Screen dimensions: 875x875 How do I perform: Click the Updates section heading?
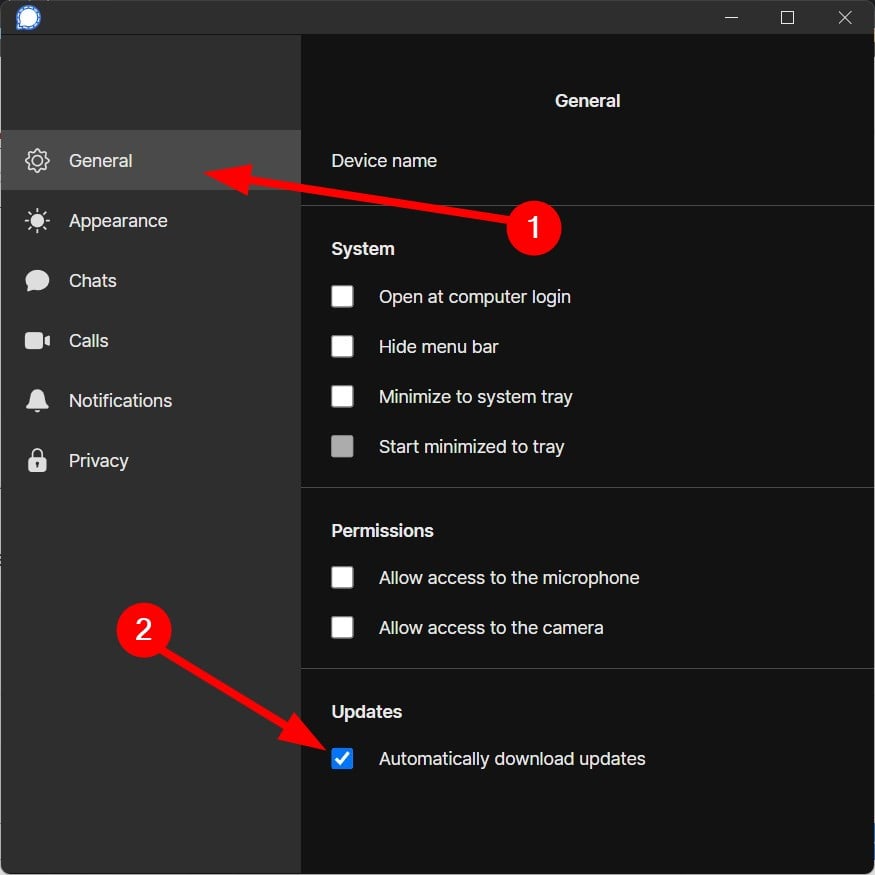coord(367,711)
